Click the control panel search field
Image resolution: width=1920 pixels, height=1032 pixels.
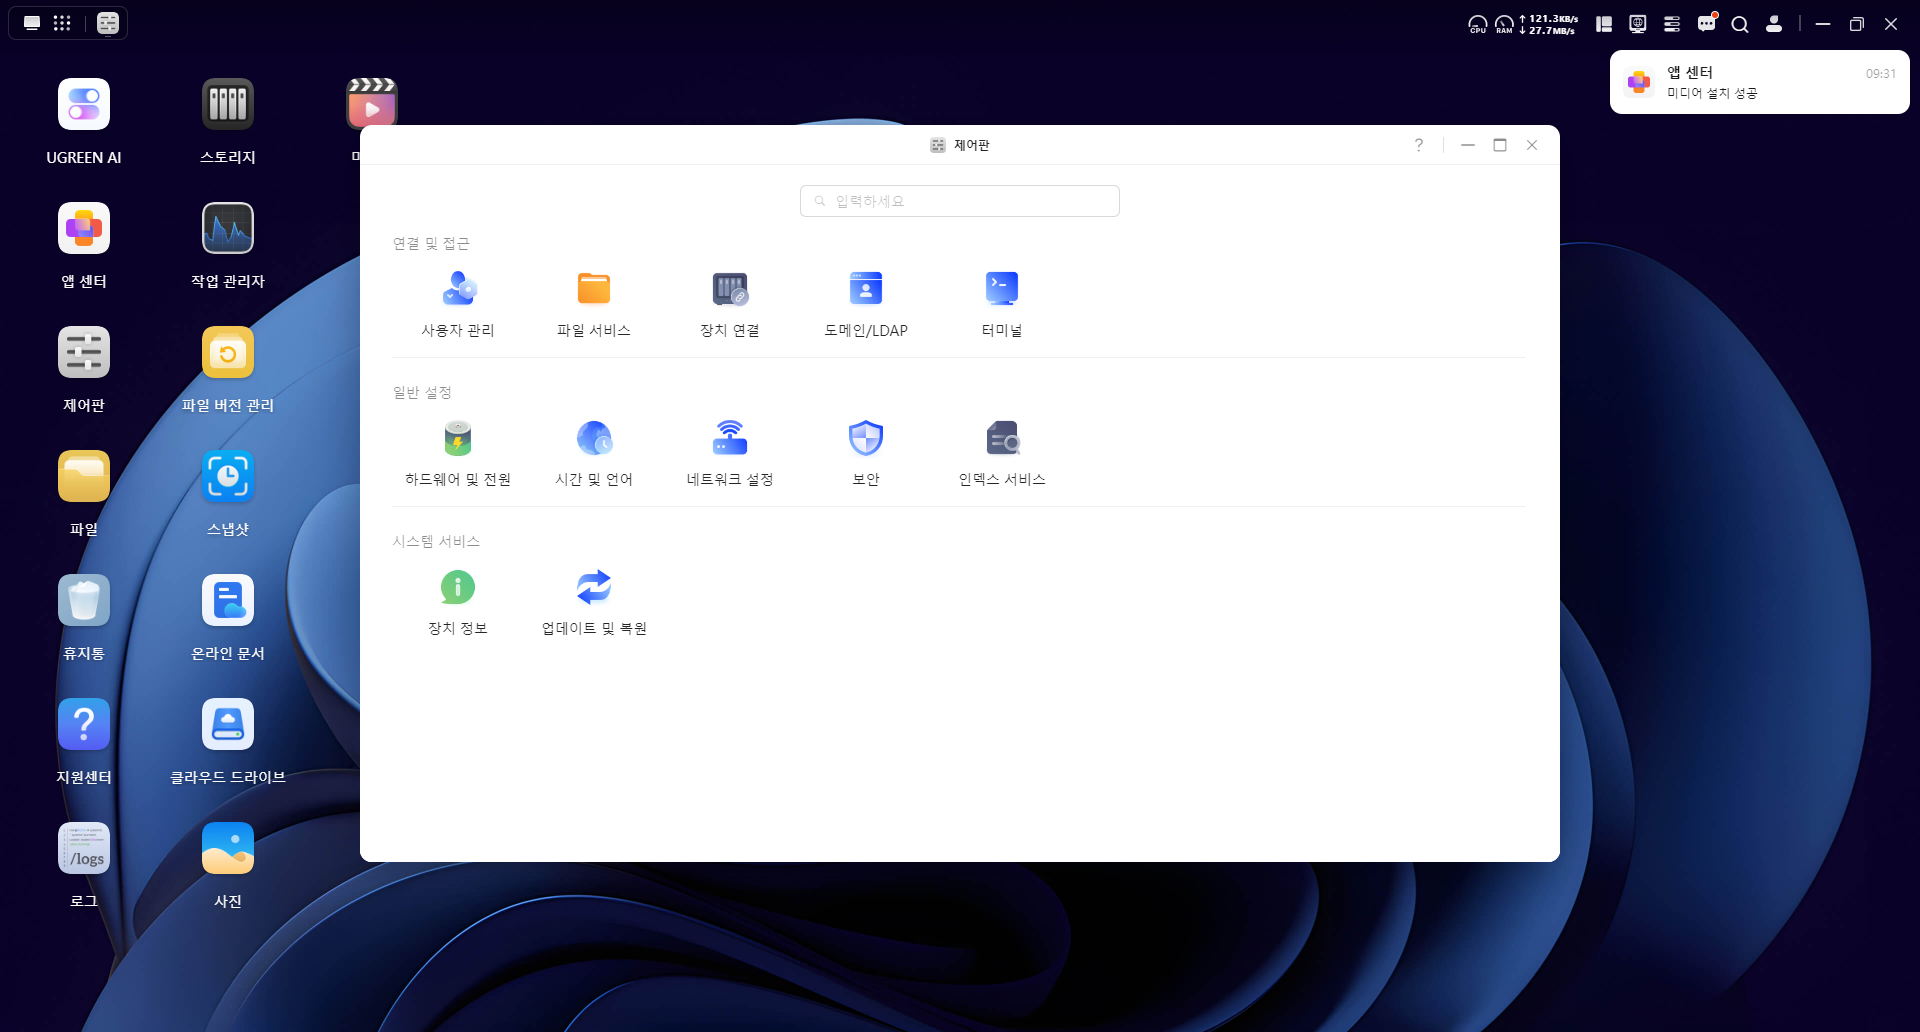(960, 201)
